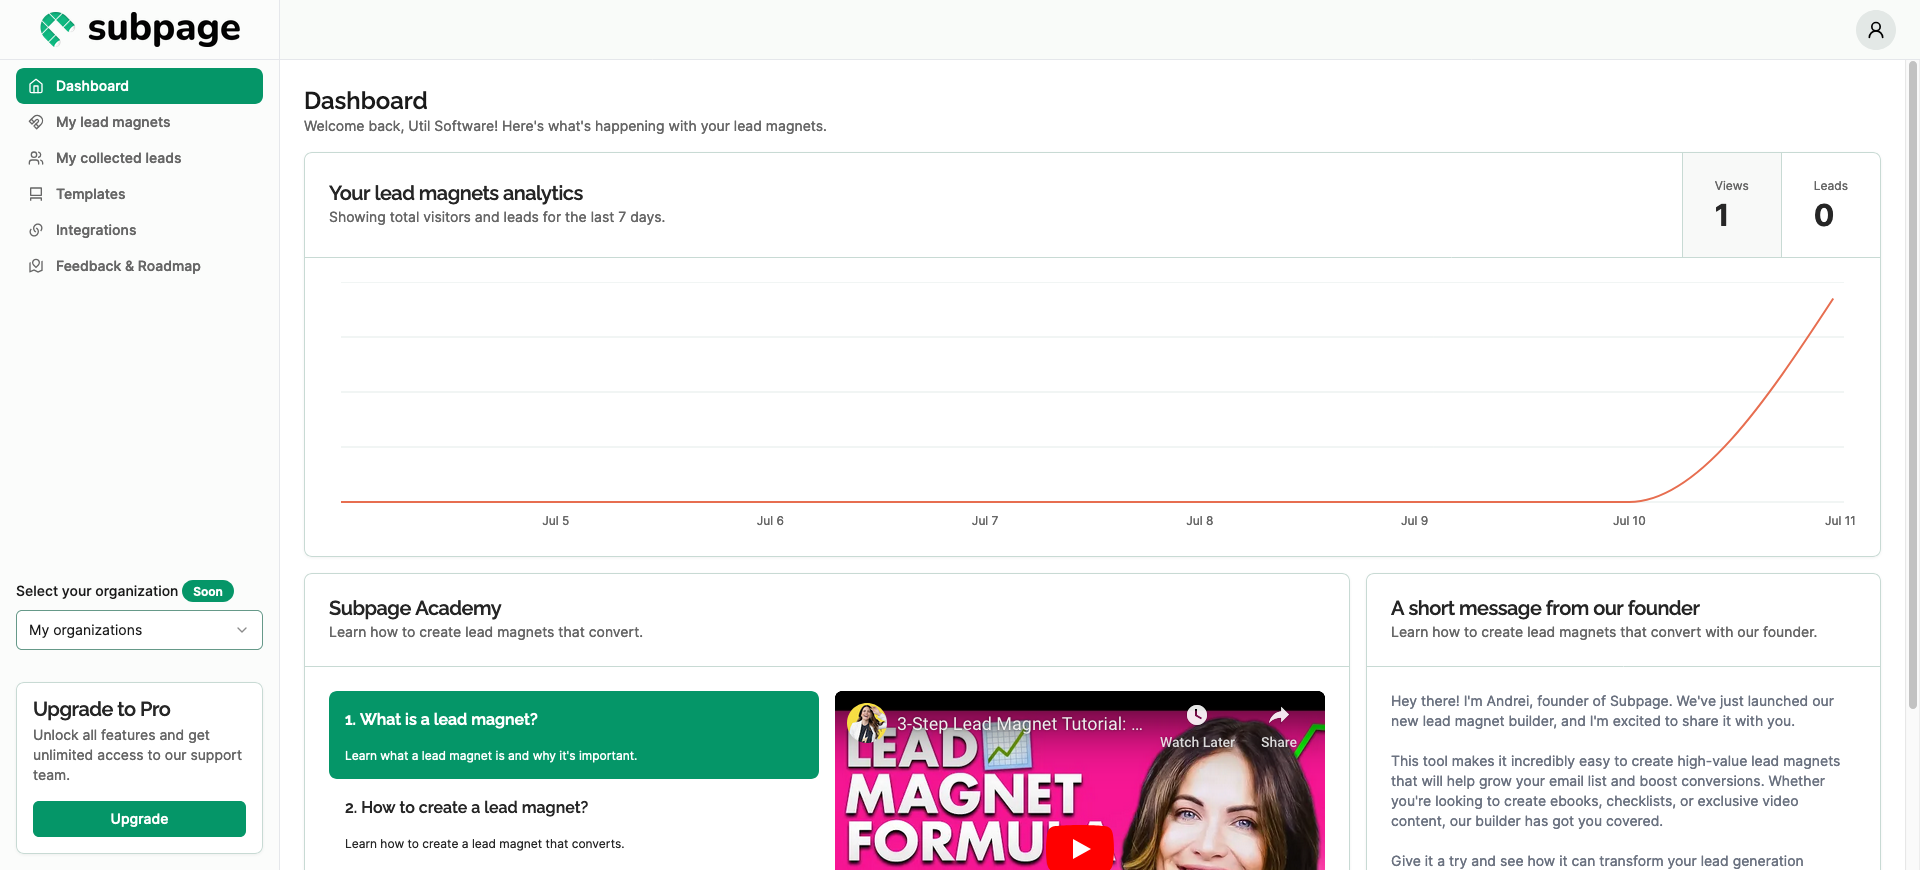Click the subpage logo icon

pos(57,29)
